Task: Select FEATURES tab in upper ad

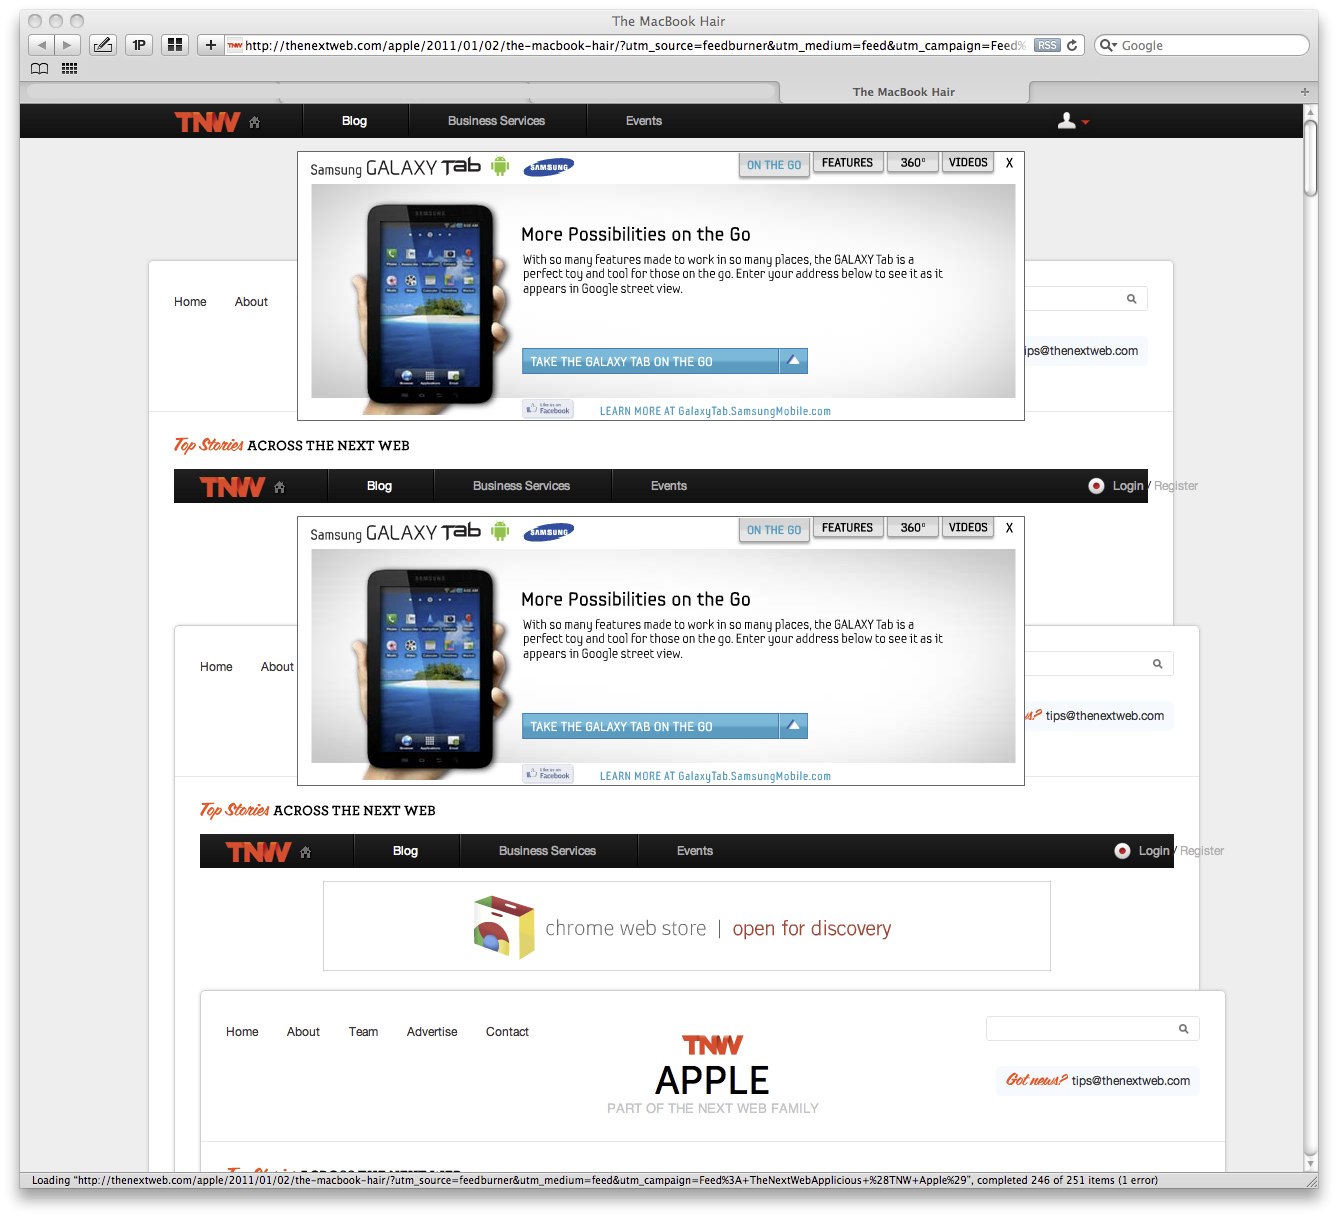Action: [847, 163]
